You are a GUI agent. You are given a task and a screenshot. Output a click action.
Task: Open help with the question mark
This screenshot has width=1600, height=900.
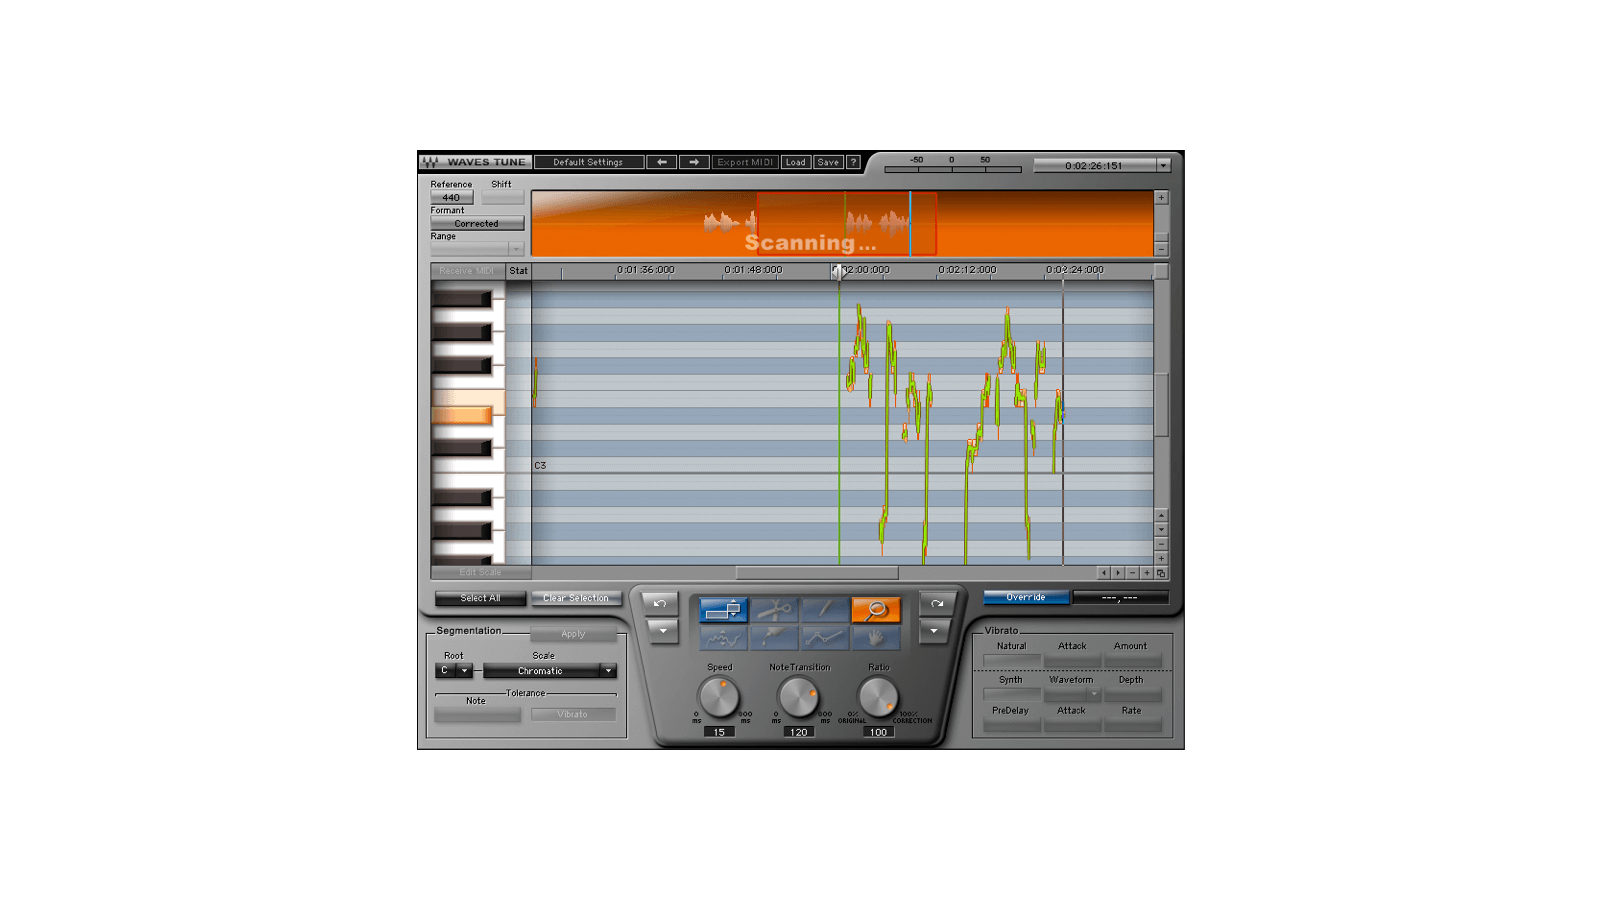[x=853, y=162]
